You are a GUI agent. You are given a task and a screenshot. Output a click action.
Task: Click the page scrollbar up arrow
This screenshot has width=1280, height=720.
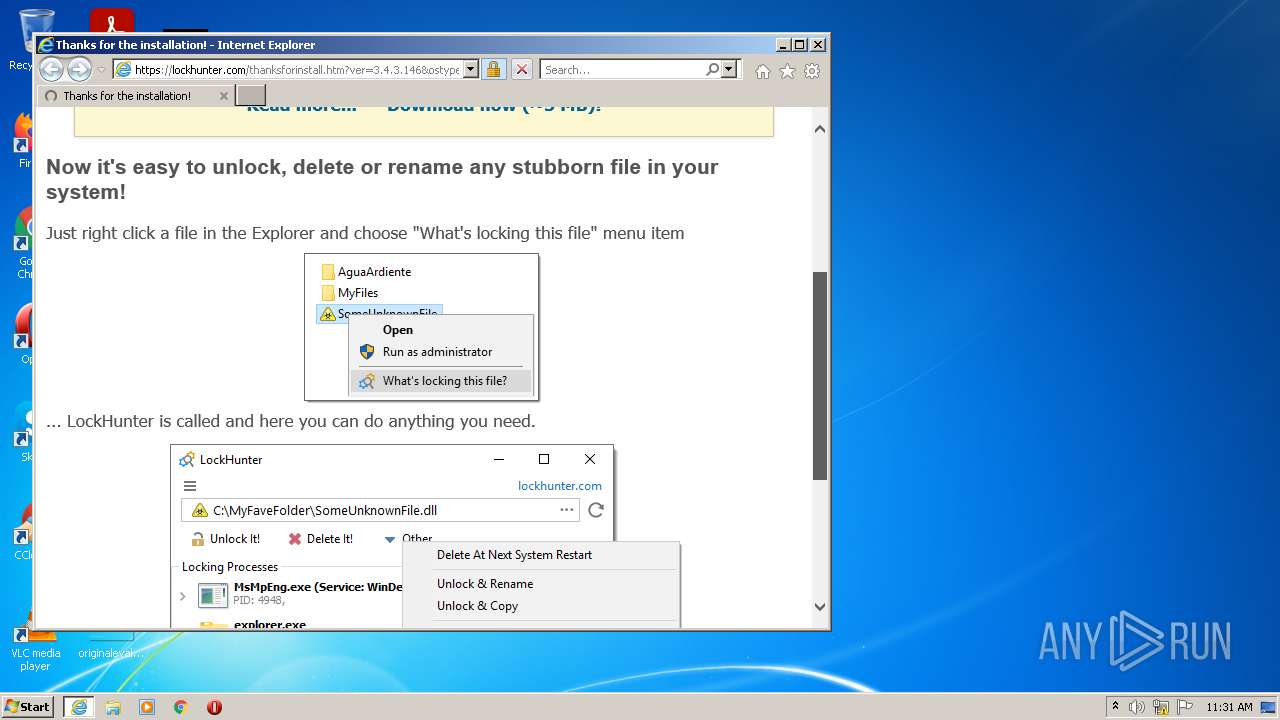(820, 129)
